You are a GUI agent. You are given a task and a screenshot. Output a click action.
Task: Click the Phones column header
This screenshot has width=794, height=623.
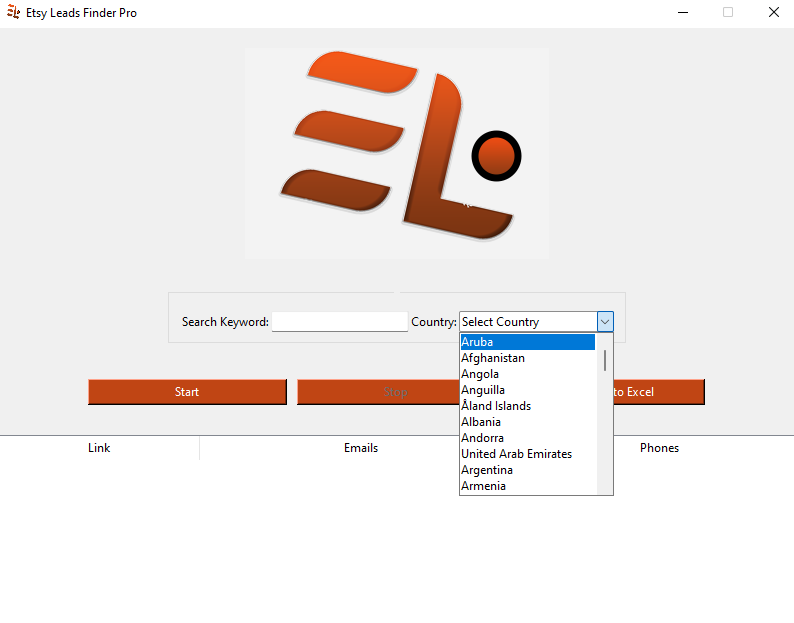(x=659, y=448)
